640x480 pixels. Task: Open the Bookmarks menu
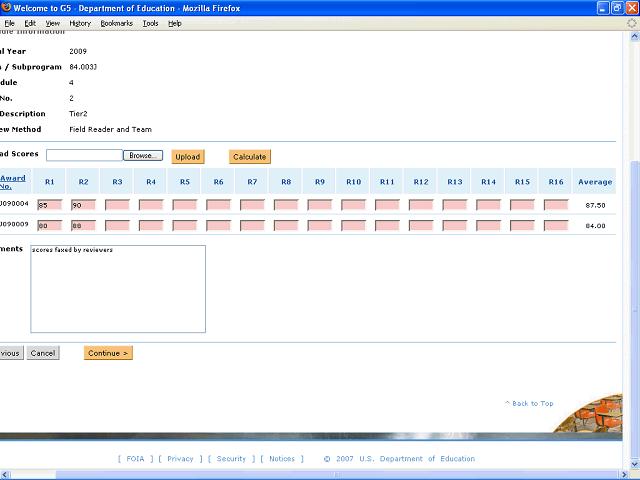pos(116,22)
